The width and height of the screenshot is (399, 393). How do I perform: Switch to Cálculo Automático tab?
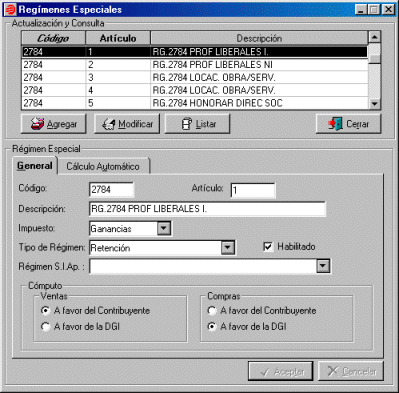(103, 166)
